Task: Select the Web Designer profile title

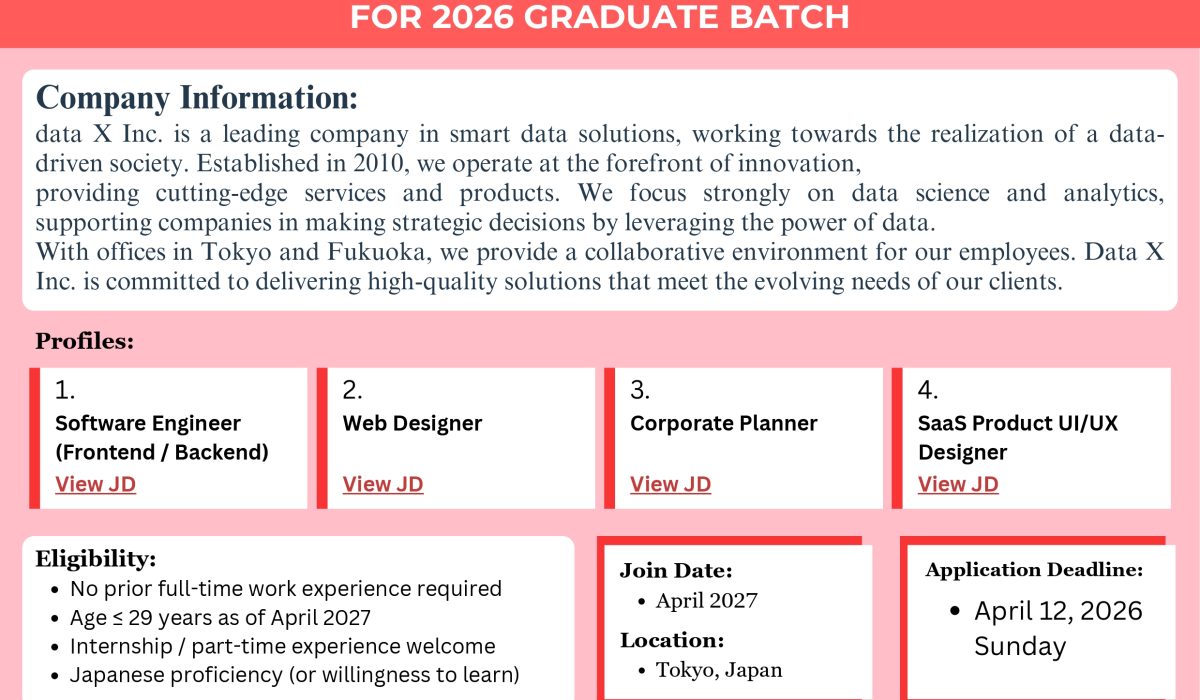Action: 412,423
